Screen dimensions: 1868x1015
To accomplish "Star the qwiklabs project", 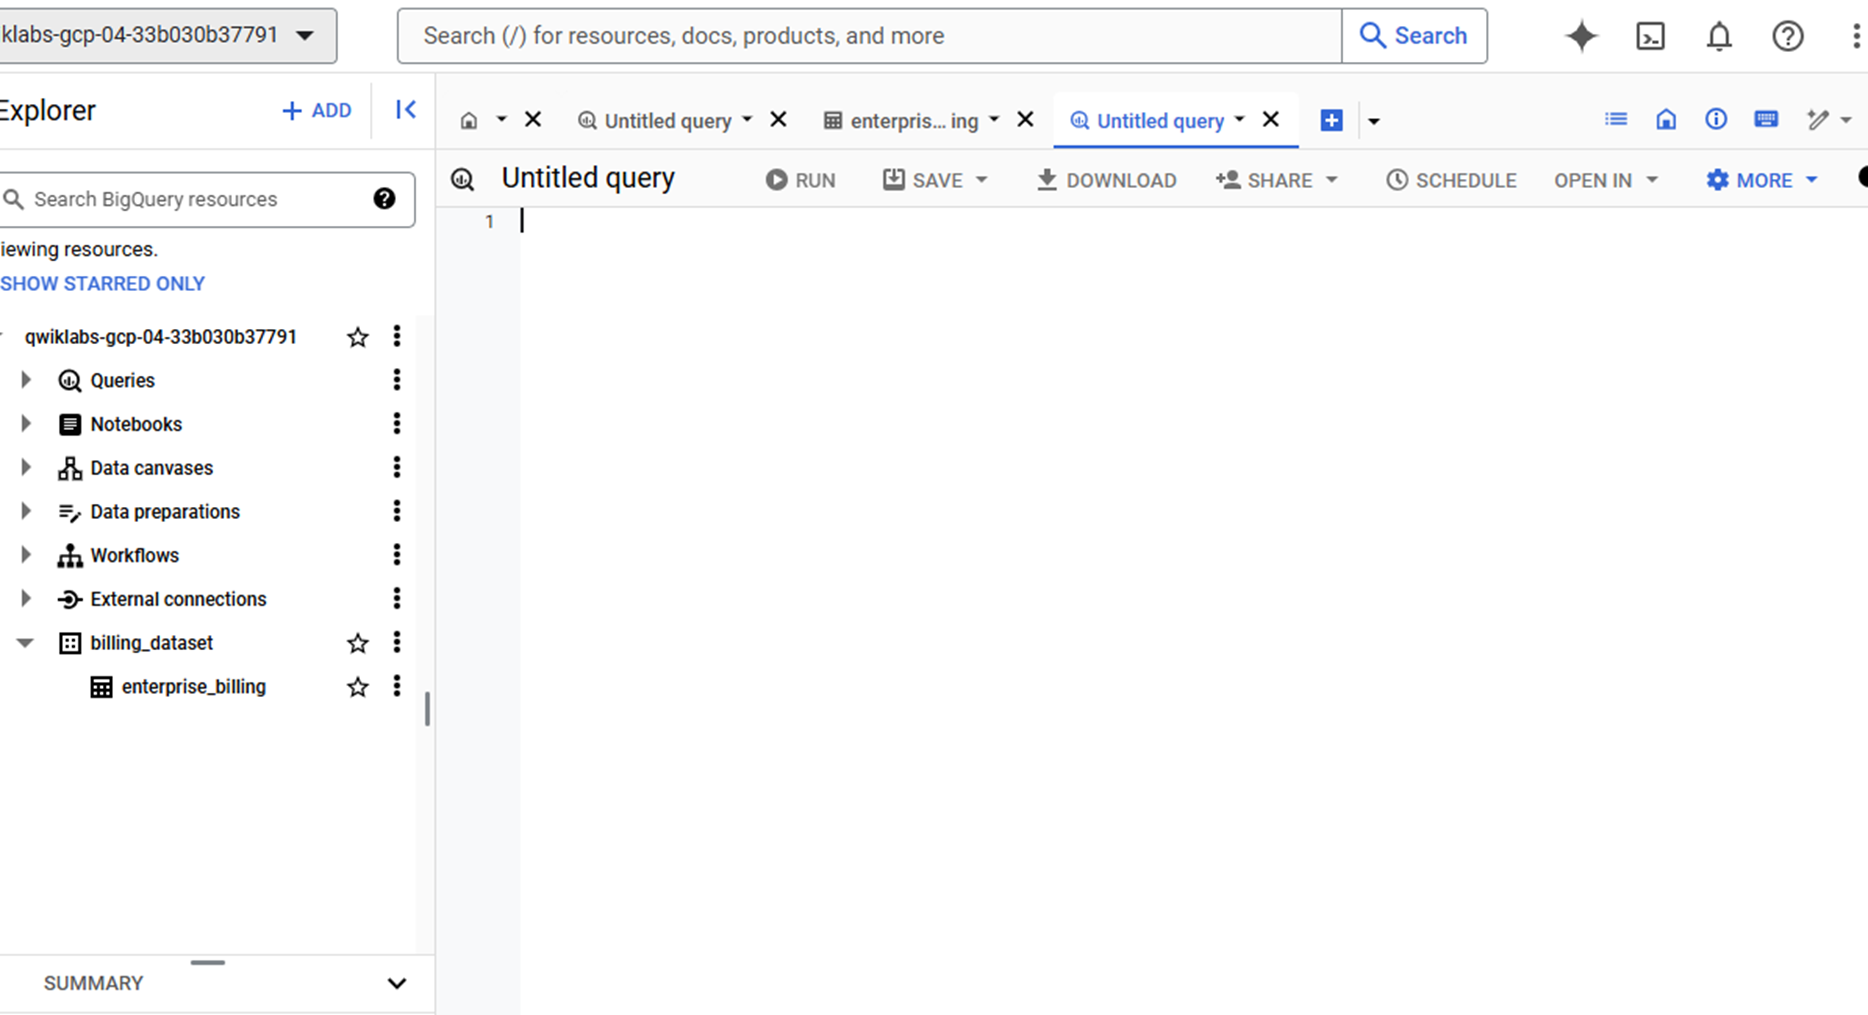I will click(357, 337).
